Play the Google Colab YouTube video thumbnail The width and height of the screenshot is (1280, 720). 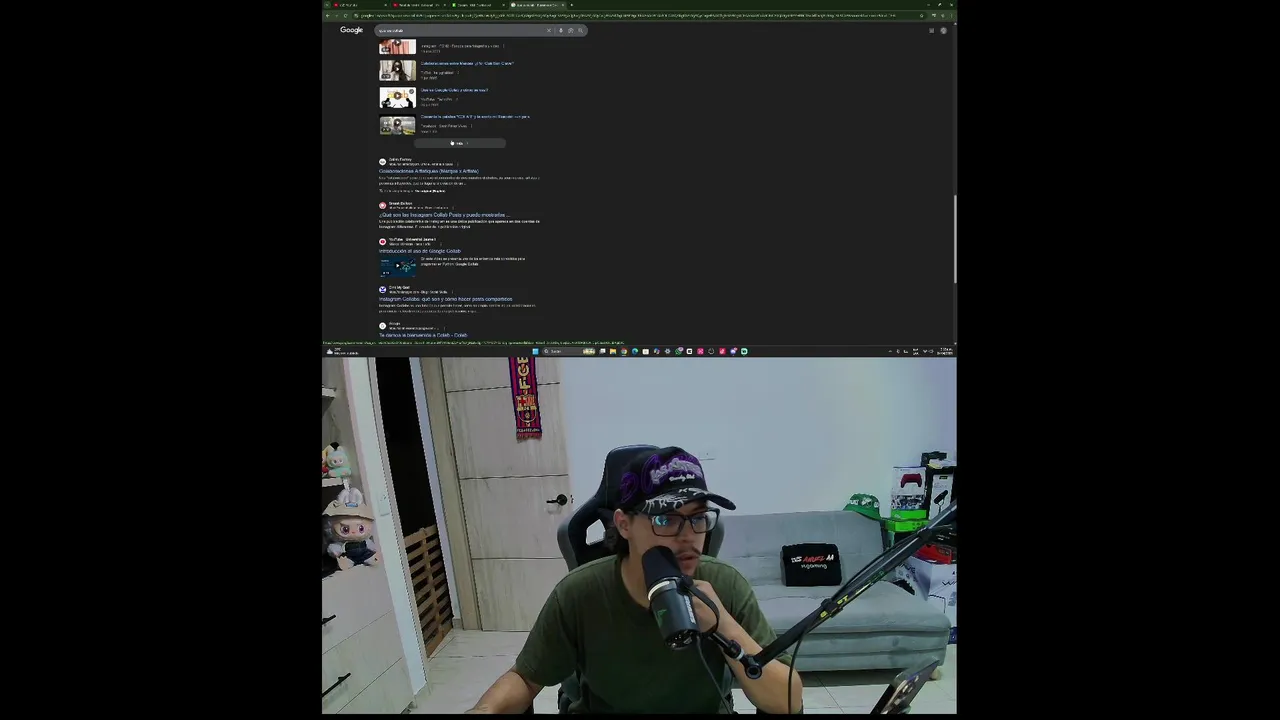click(397, 97)
